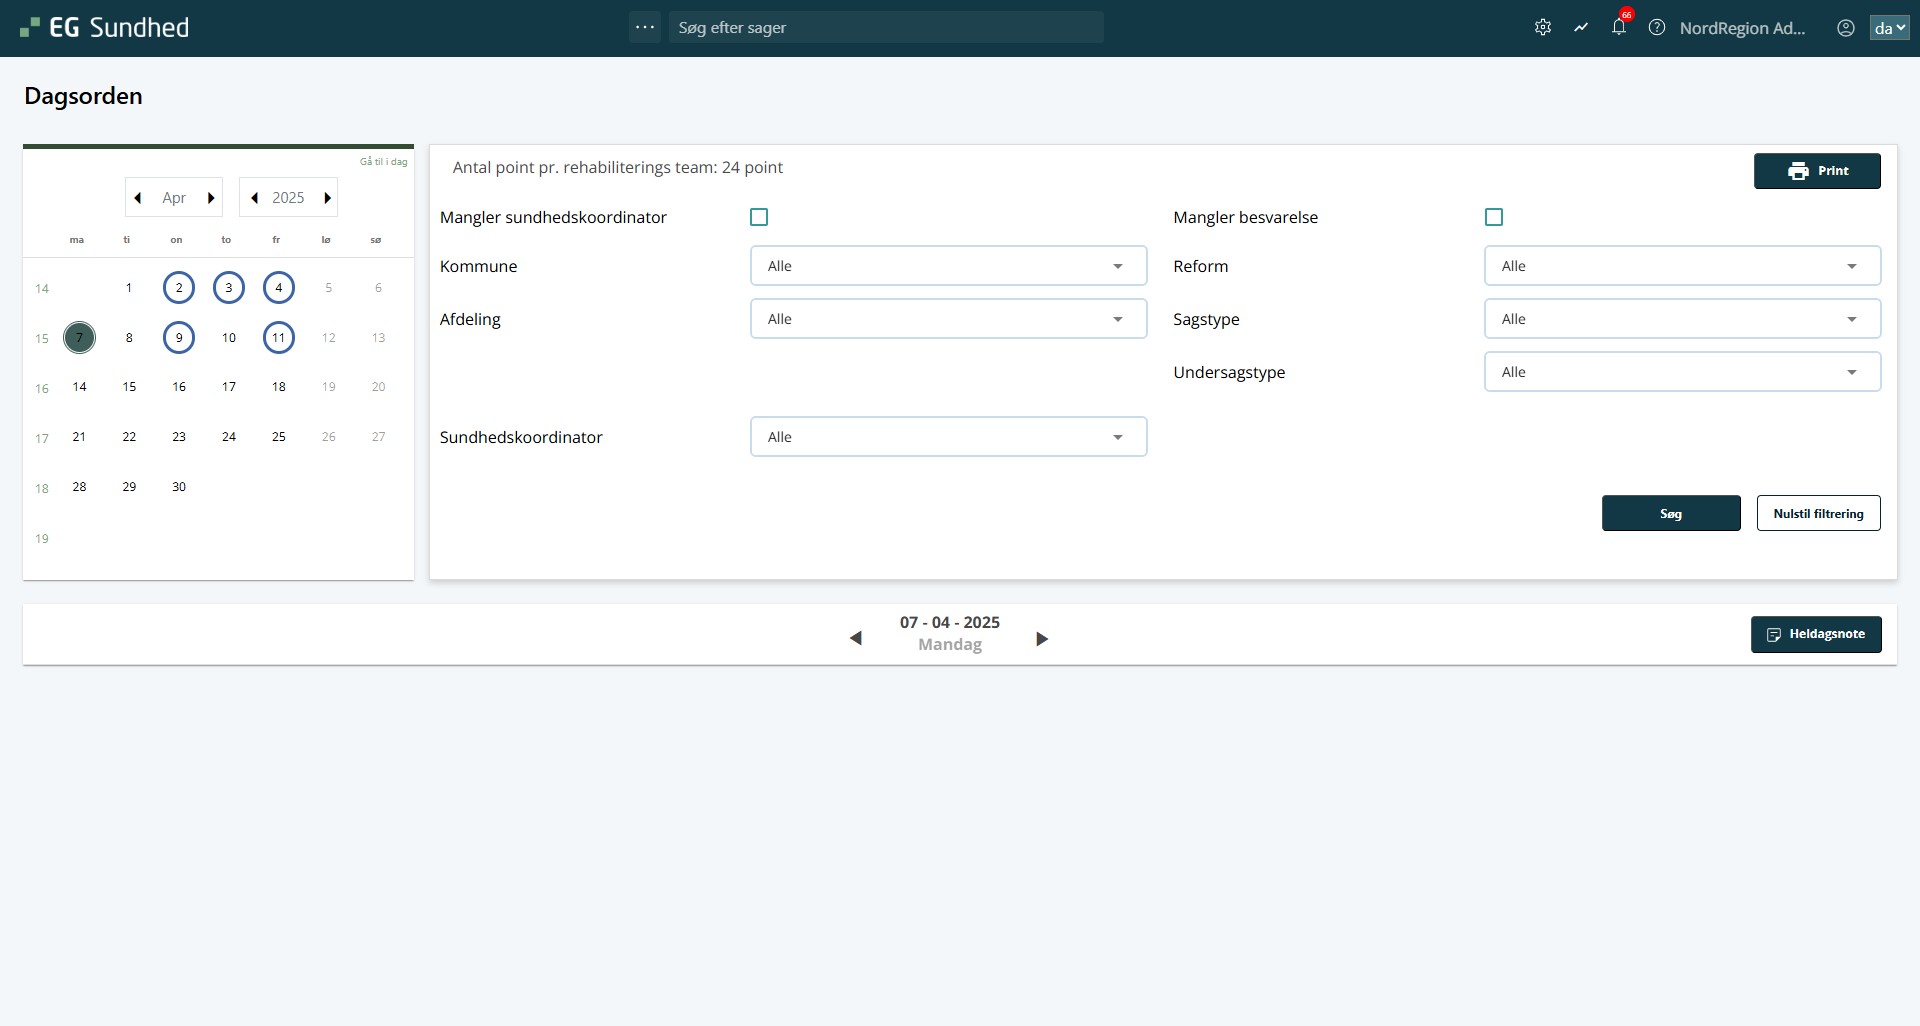Click the Søg button
The height and width of the screenshot is (1026, 1920).
coord(1671,513)
